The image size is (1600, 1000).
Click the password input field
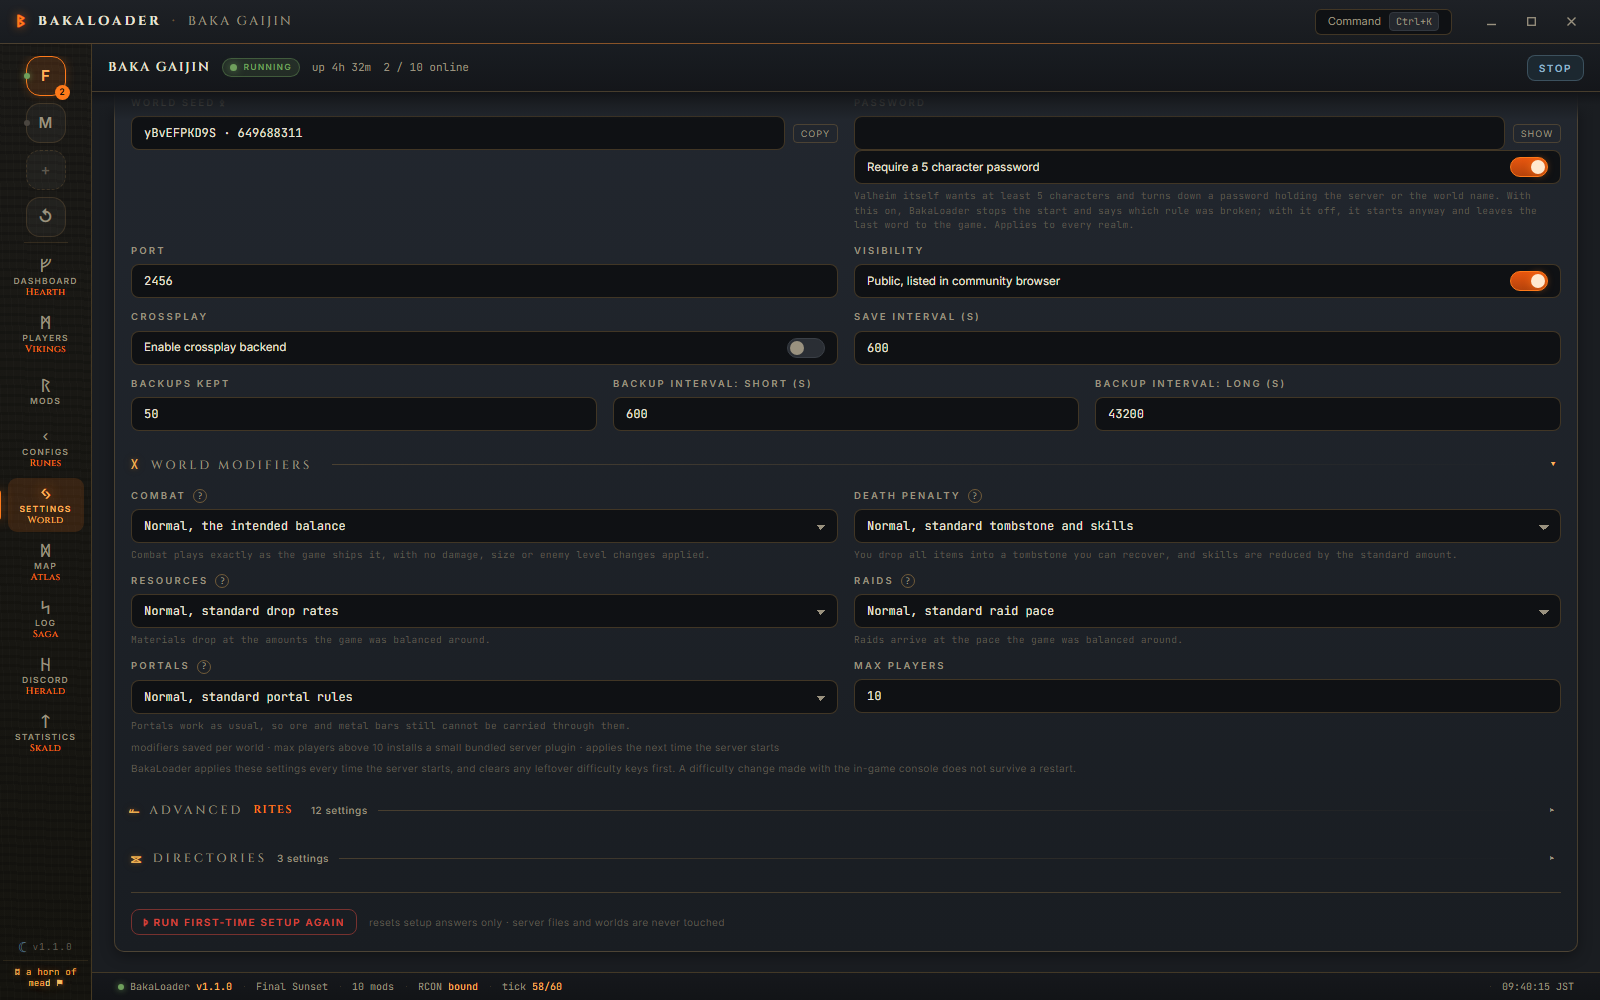(1179, 133)
